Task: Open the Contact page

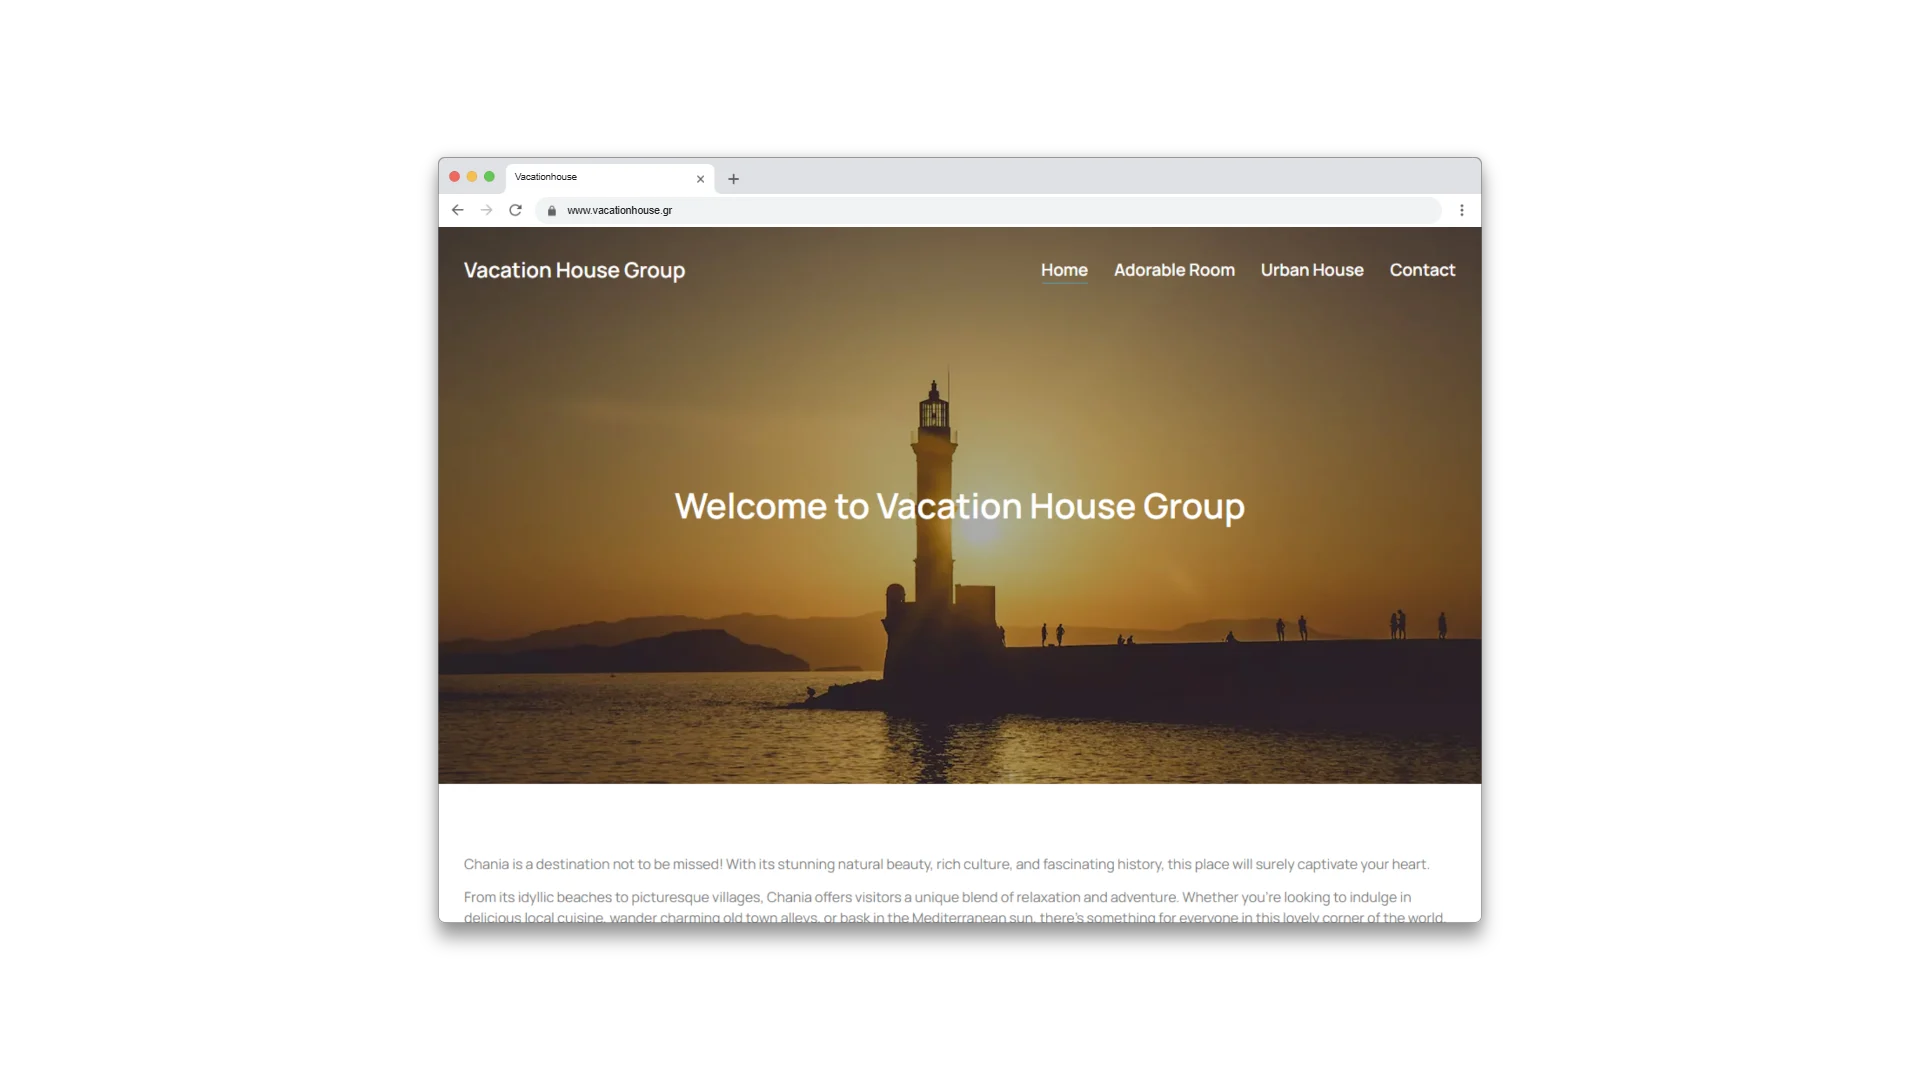Action: (1422, 270)
